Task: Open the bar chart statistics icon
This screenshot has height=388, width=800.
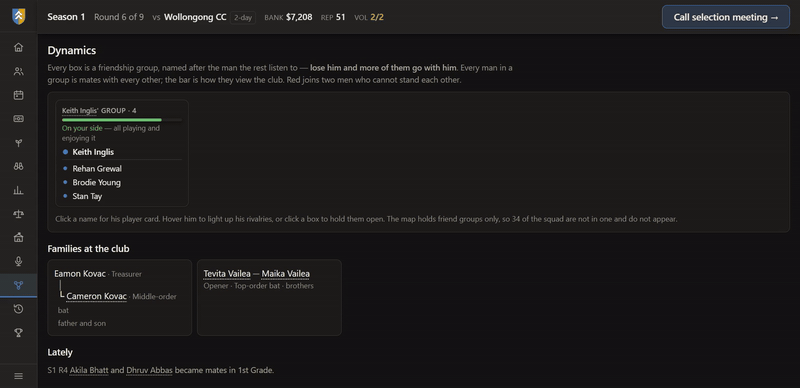Action: pos(18,190)
